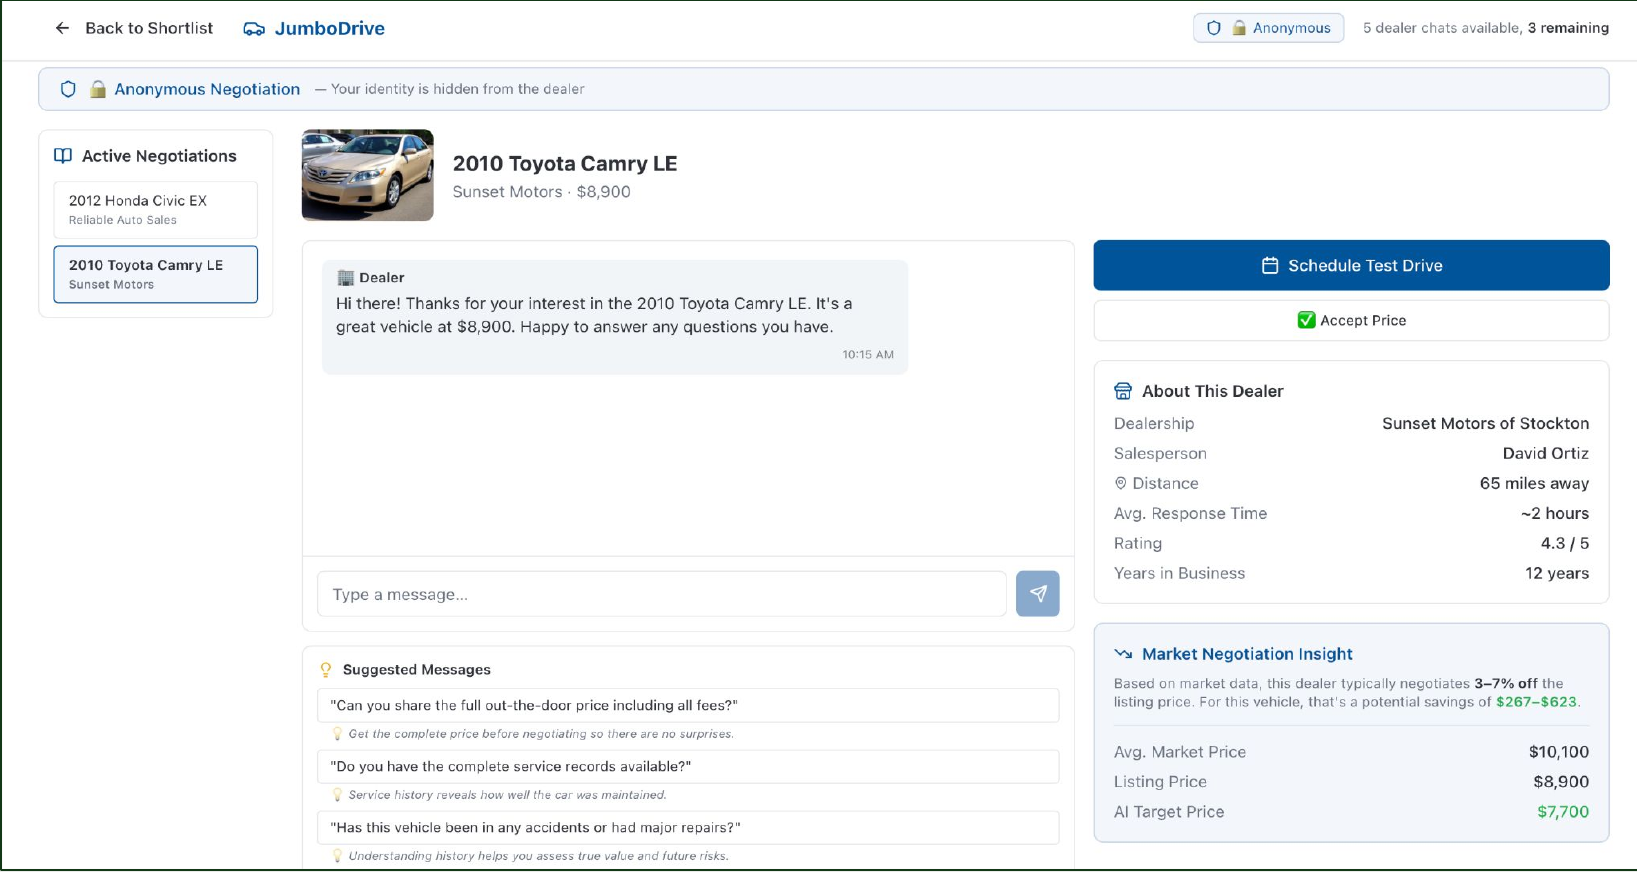The image size is (1637, 872).
Task: Click the back arrow icon beside Back to Shortlist
Action: (x=62, y=28)
